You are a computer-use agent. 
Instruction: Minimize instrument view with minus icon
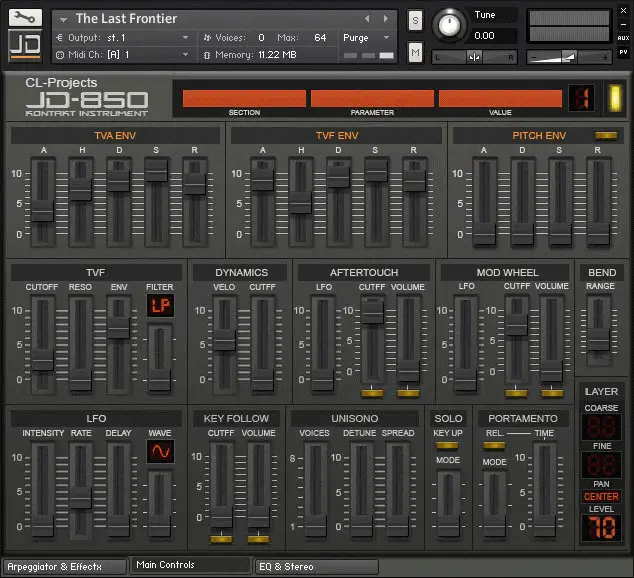623,24
